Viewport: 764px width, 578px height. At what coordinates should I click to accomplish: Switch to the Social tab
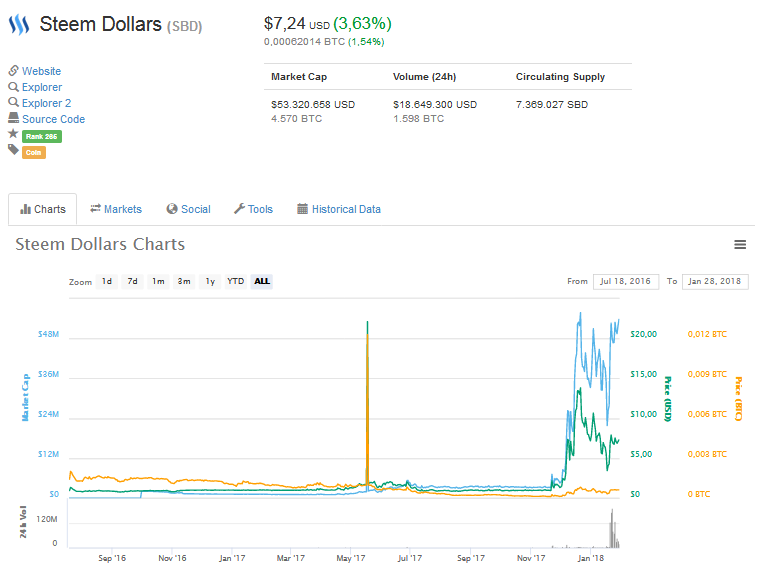[x=189, y=209]
